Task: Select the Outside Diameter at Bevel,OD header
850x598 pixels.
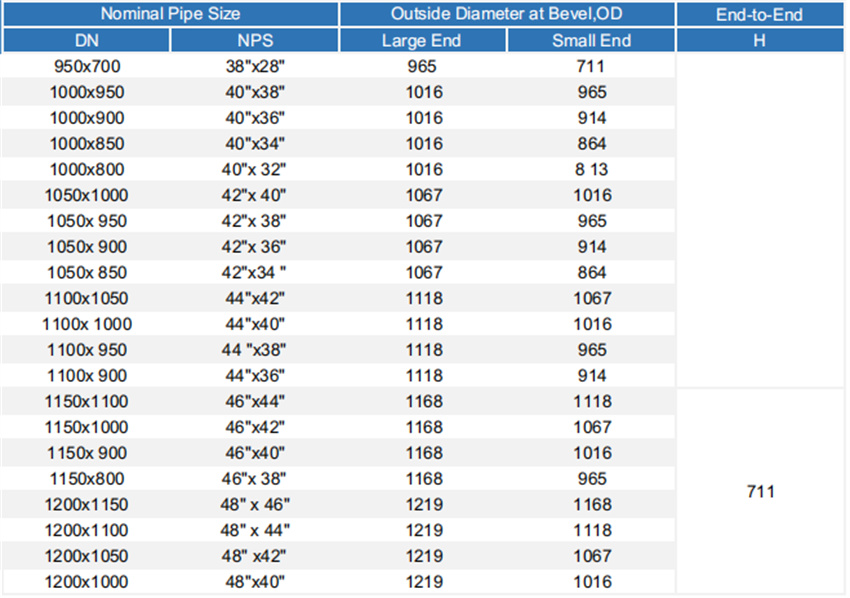Action: [x=507, y=15]
